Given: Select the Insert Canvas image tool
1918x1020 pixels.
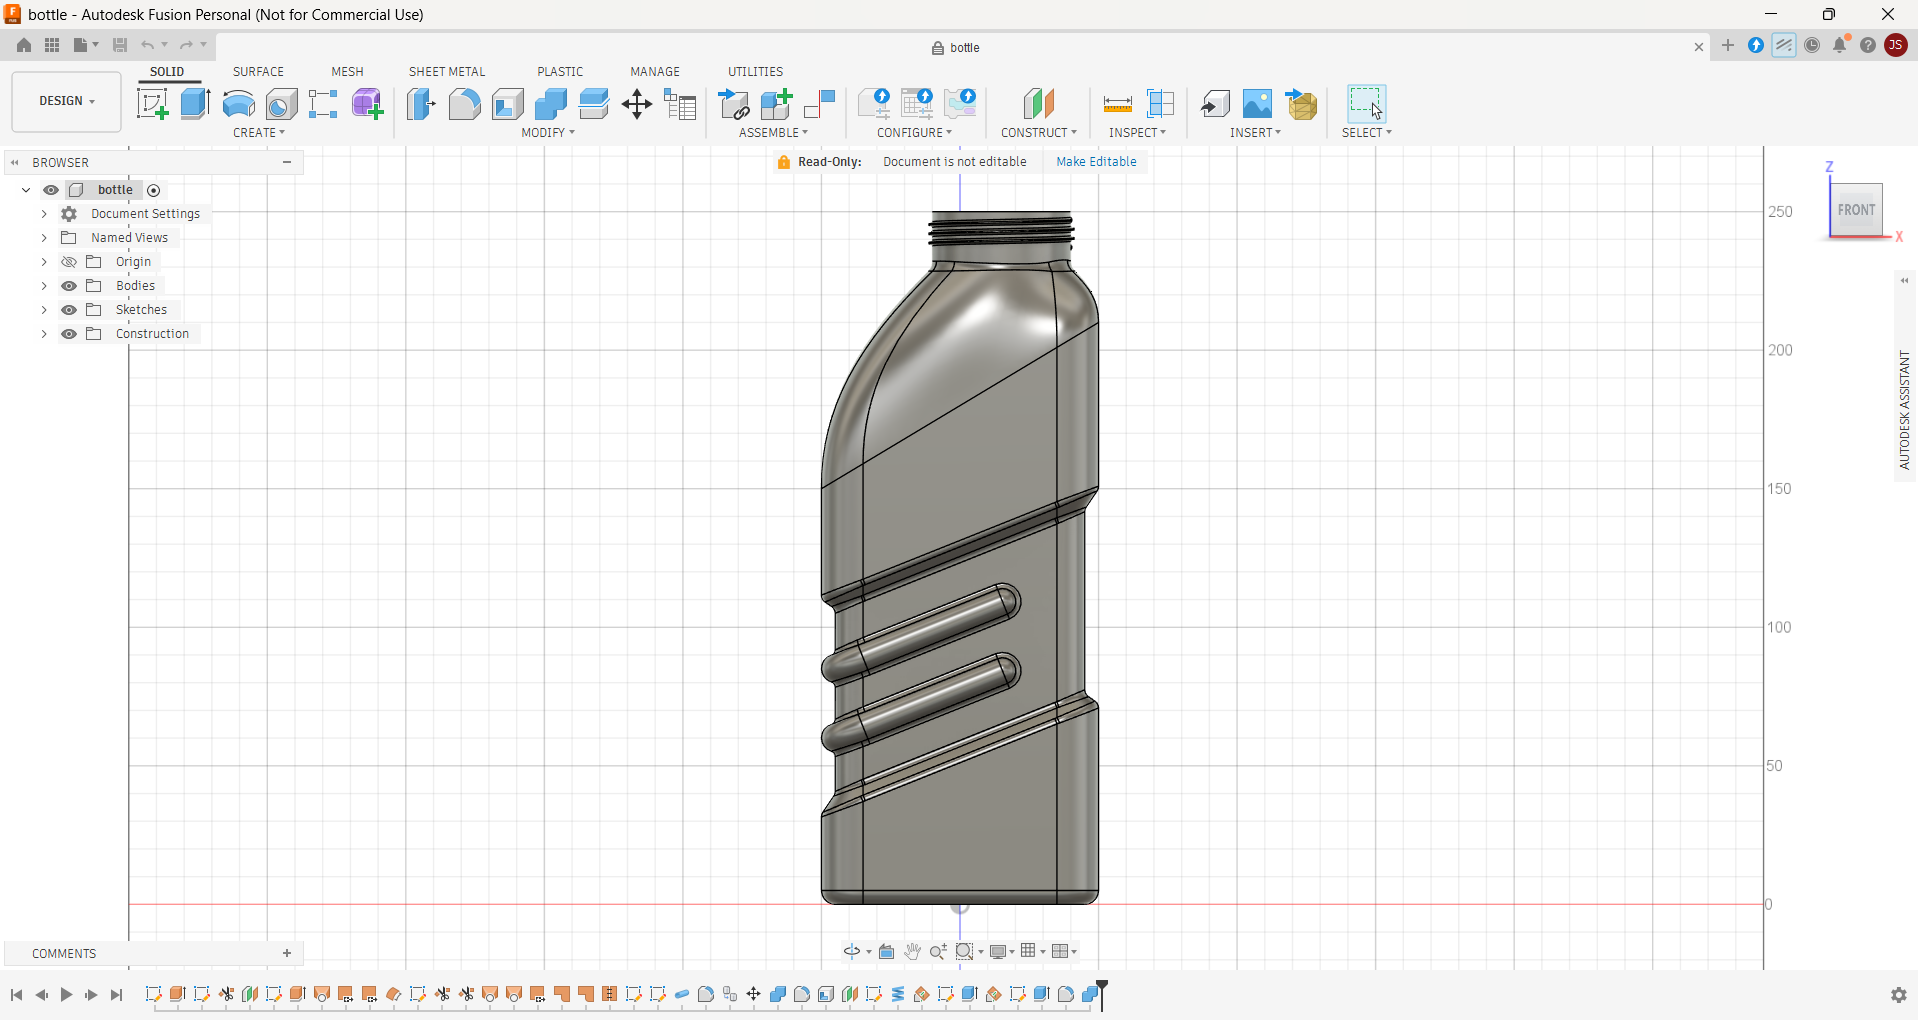Looking at the screenshot, I should click(1258, 104).
